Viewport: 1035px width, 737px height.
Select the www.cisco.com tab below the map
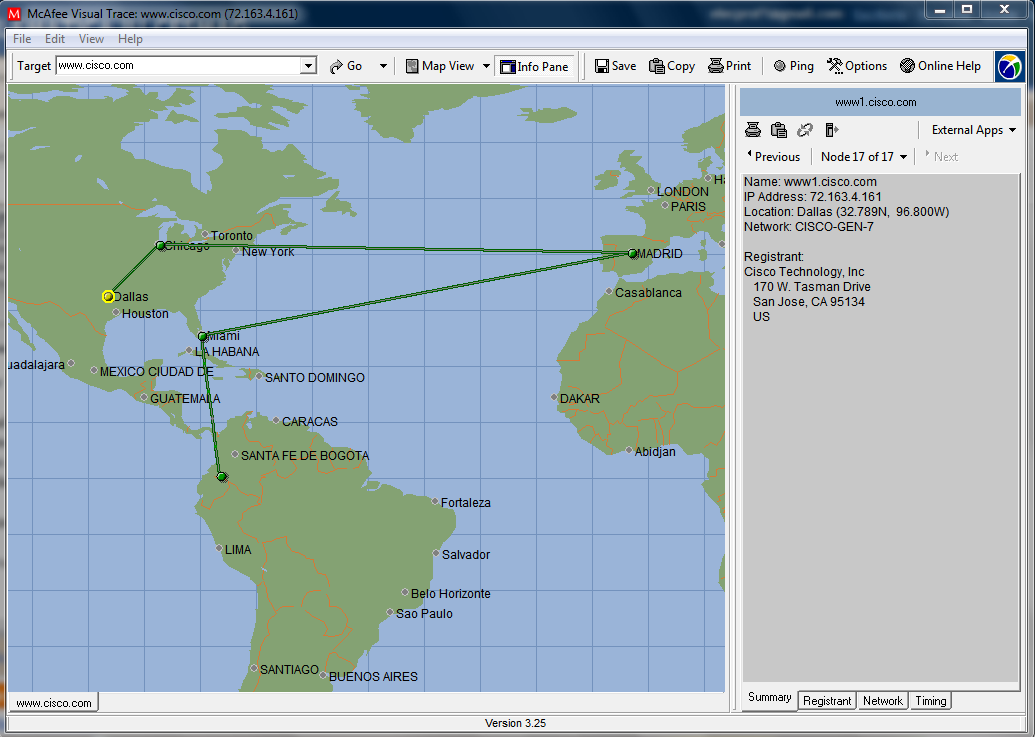pos(53,703)
